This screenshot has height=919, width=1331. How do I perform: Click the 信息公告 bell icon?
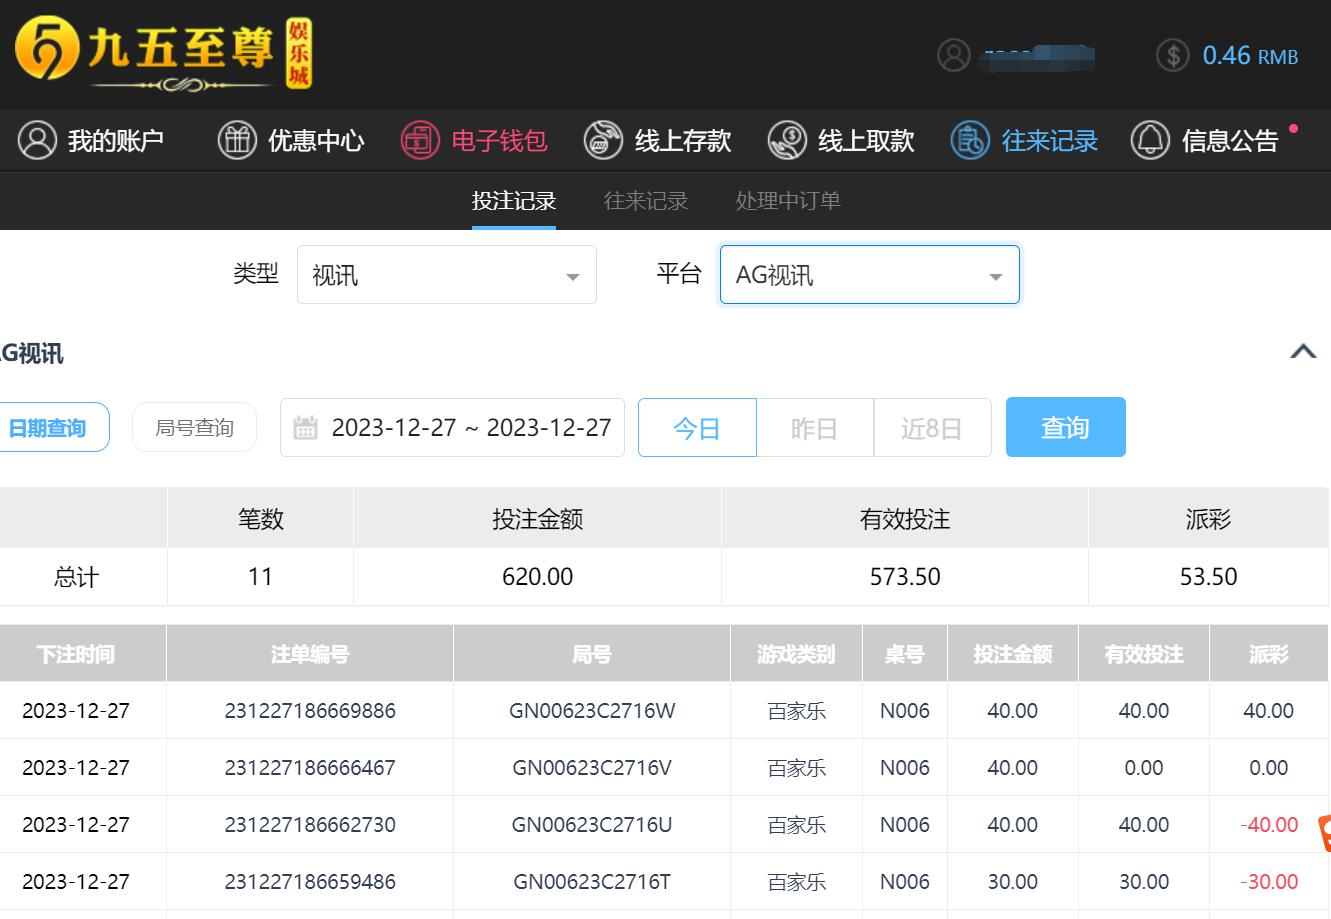[x=1150, y=140]
